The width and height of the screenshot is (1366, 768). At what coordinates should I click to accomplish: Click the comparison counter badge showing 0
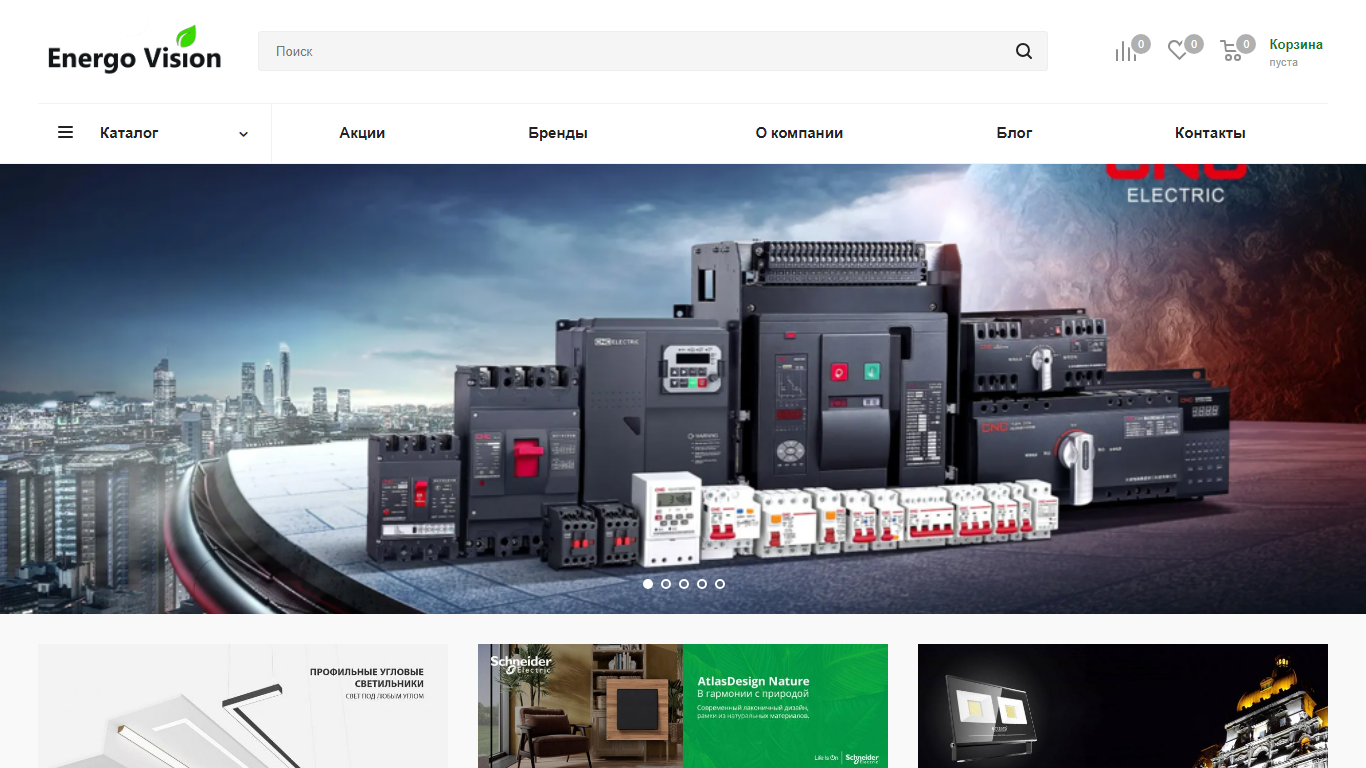pyautogui.click(x=1141, y=44)
